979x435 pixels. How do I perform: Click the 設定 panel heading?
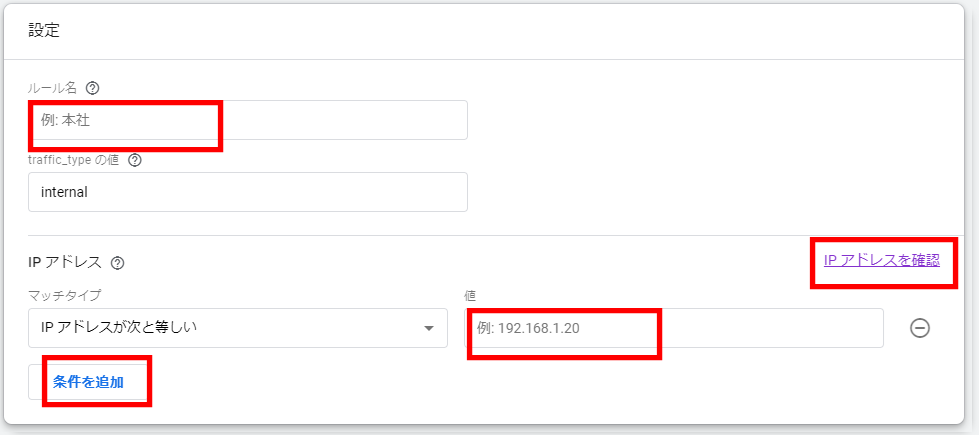click(44, 31)
